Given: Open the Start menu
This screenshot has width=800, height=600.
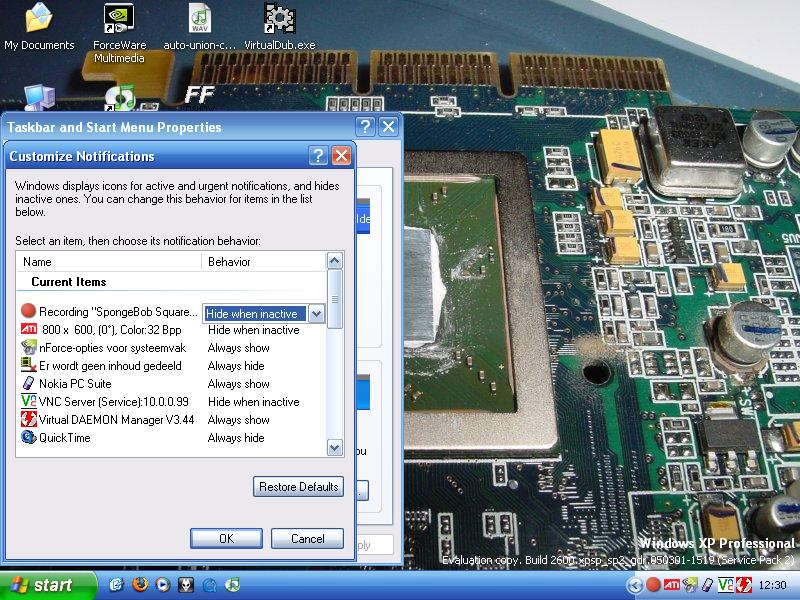Looking at the screenshot, I should click(x=47, y=585).
